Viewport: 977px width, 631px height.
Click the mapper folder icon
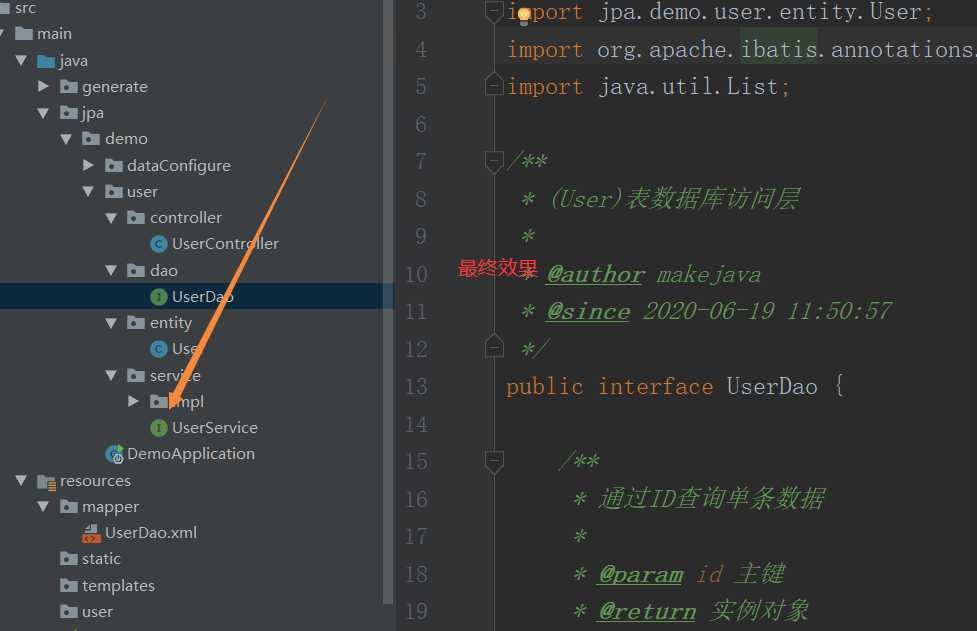69,507
